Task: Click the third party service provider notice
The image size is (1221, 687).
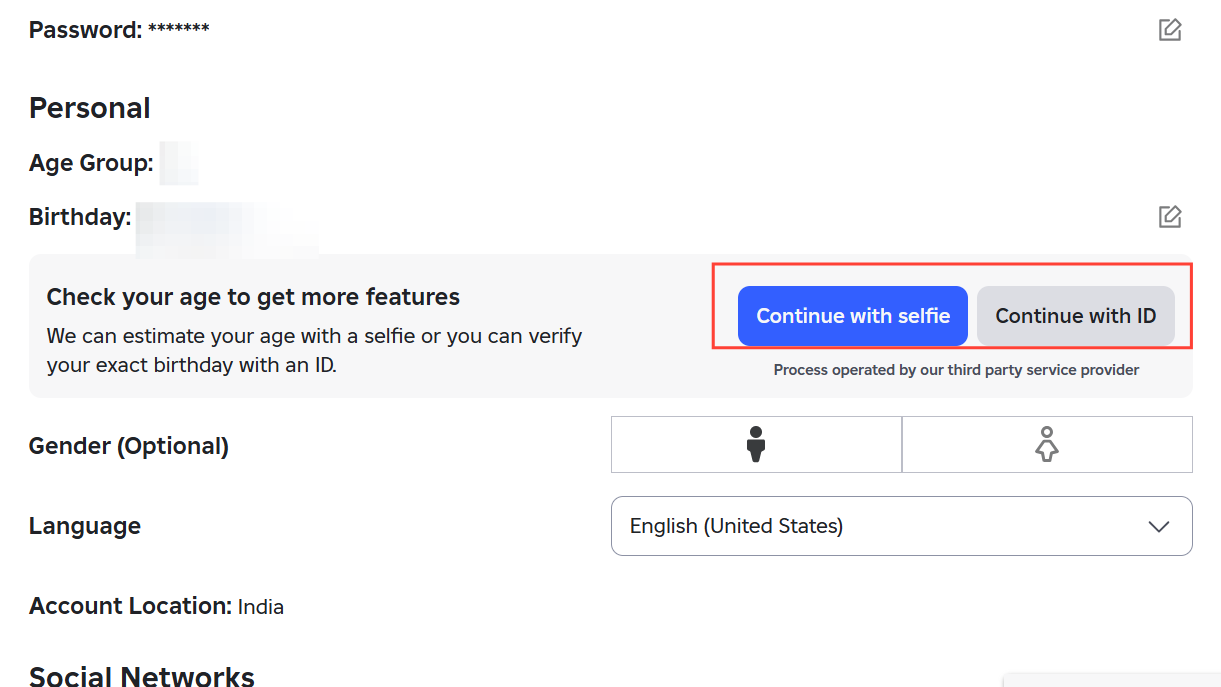Action: point(956,370)
